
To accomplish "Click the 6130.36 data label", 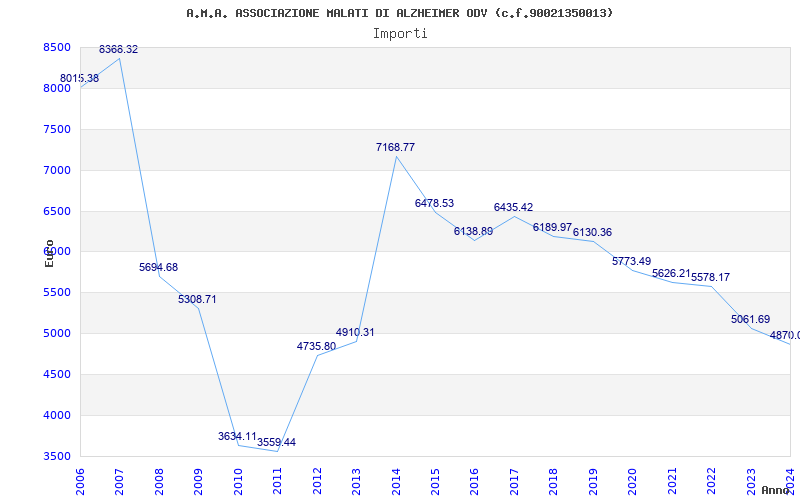I will coord(592,233).
